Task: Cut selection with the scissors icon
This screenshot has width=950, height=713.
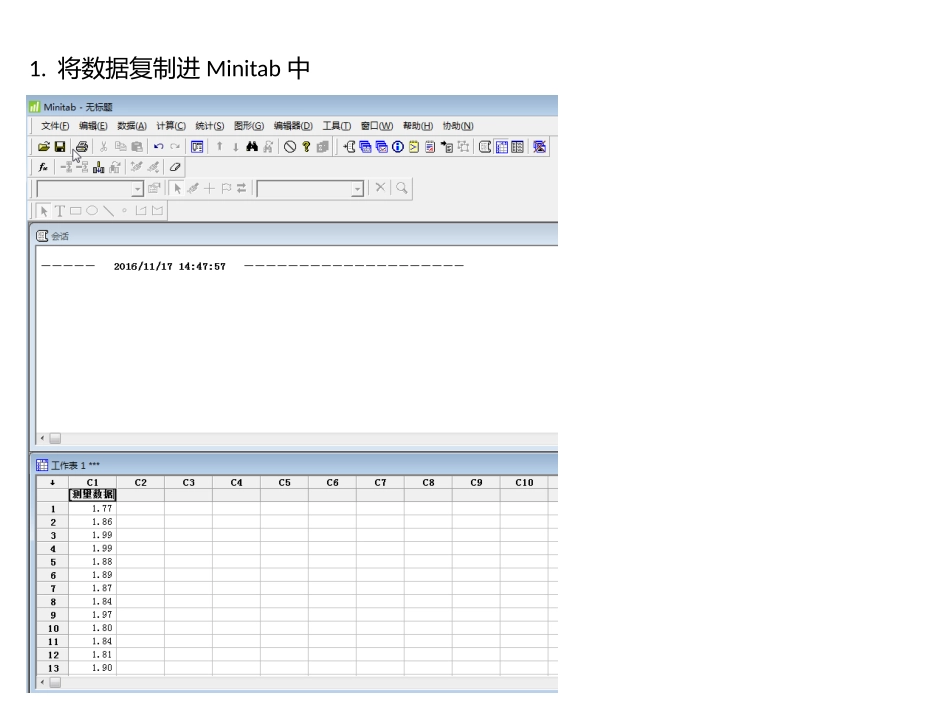Action: [104, 147]
